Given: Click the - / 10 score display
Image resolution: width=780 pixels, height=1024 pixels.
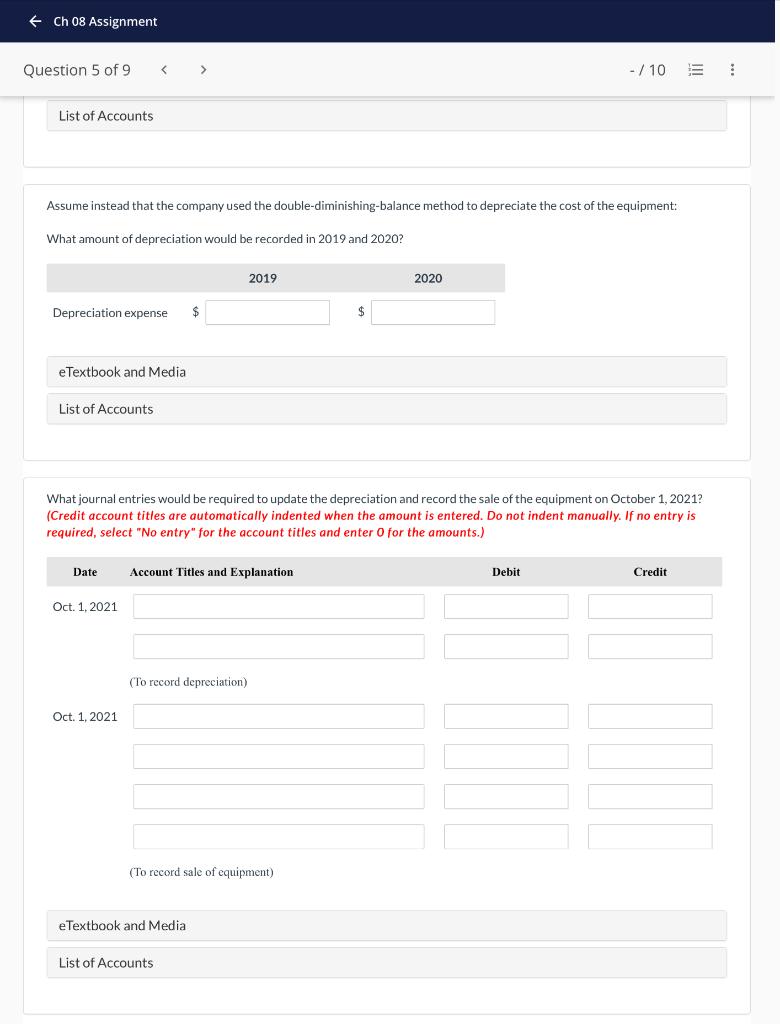Looking at the screenshot, I should pos(647,70).
